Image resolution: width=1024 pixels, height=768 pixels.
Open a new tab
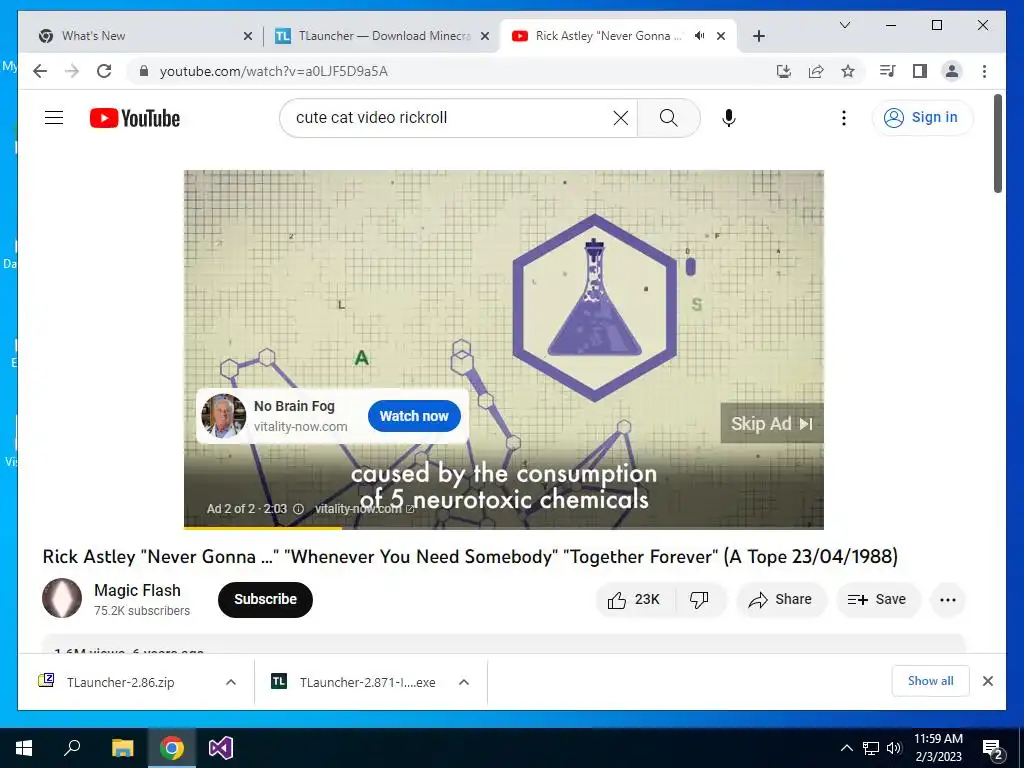[x=758, y=36]
